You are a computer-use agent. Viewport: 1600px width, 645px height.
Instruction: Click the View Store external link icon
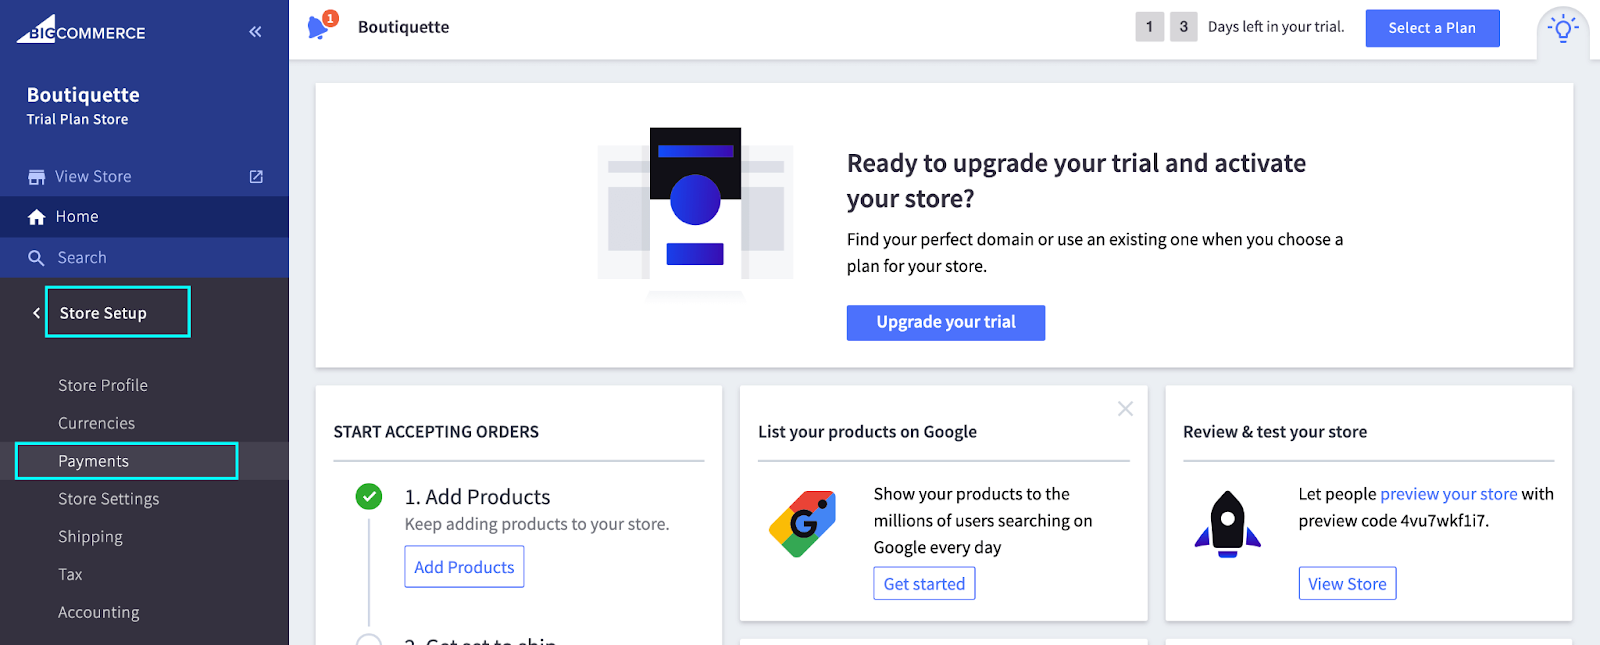pos(256,177)
